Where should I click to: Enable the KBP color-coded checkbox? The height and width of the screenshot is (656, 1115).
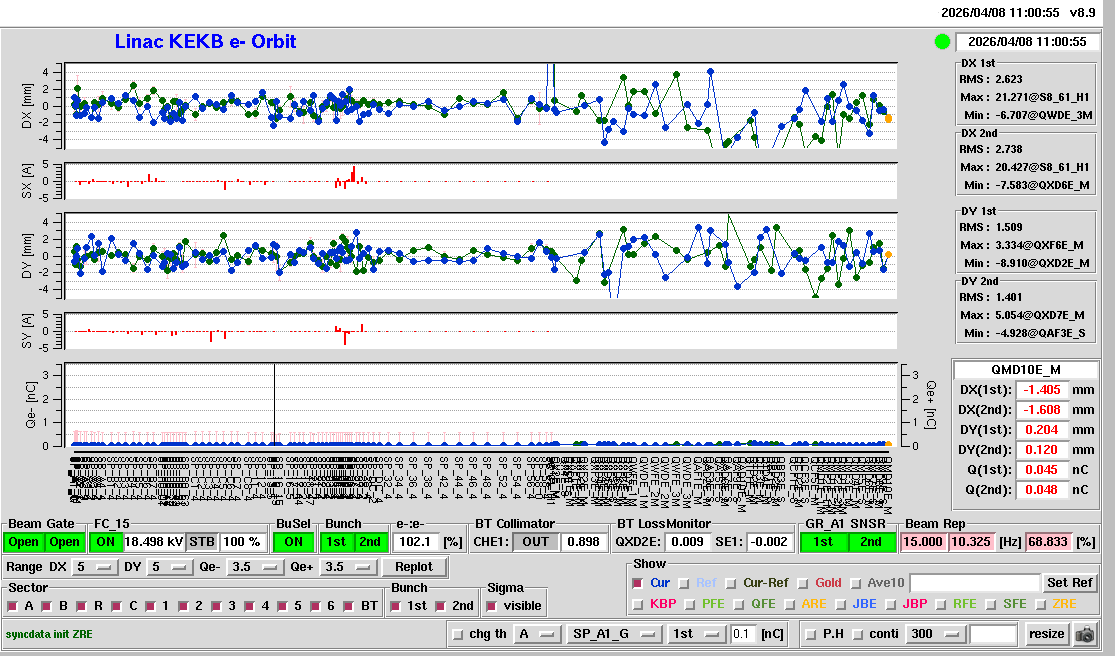(x=638, y=604)
